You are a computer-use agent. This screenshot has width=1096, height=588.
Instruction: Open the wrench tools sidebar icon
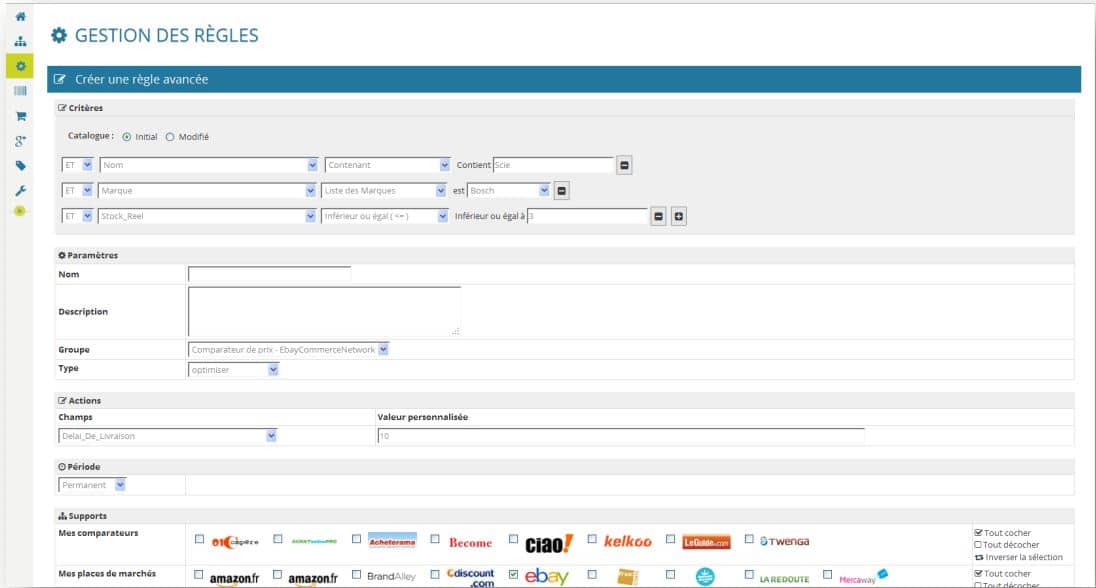[x=20, y=191]
